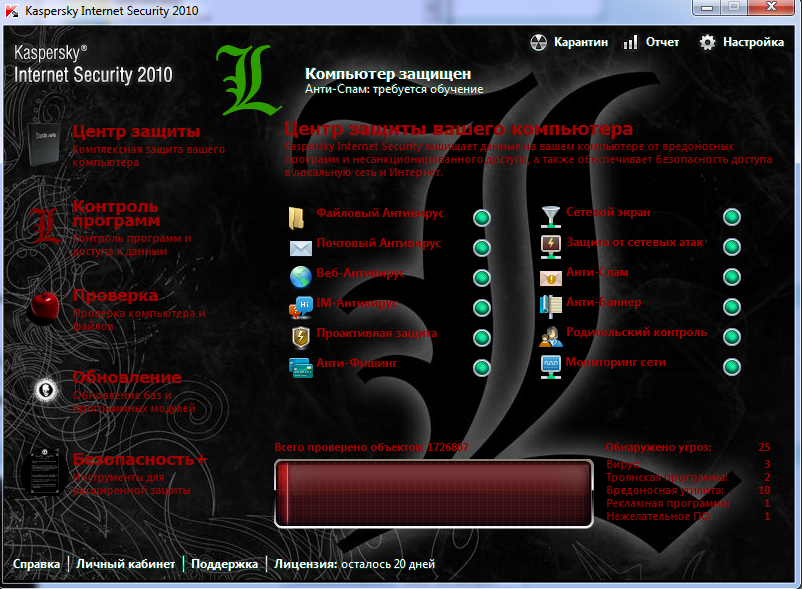Click the chat bubble icon for IM-Антивирус

(x=301, y=307)
